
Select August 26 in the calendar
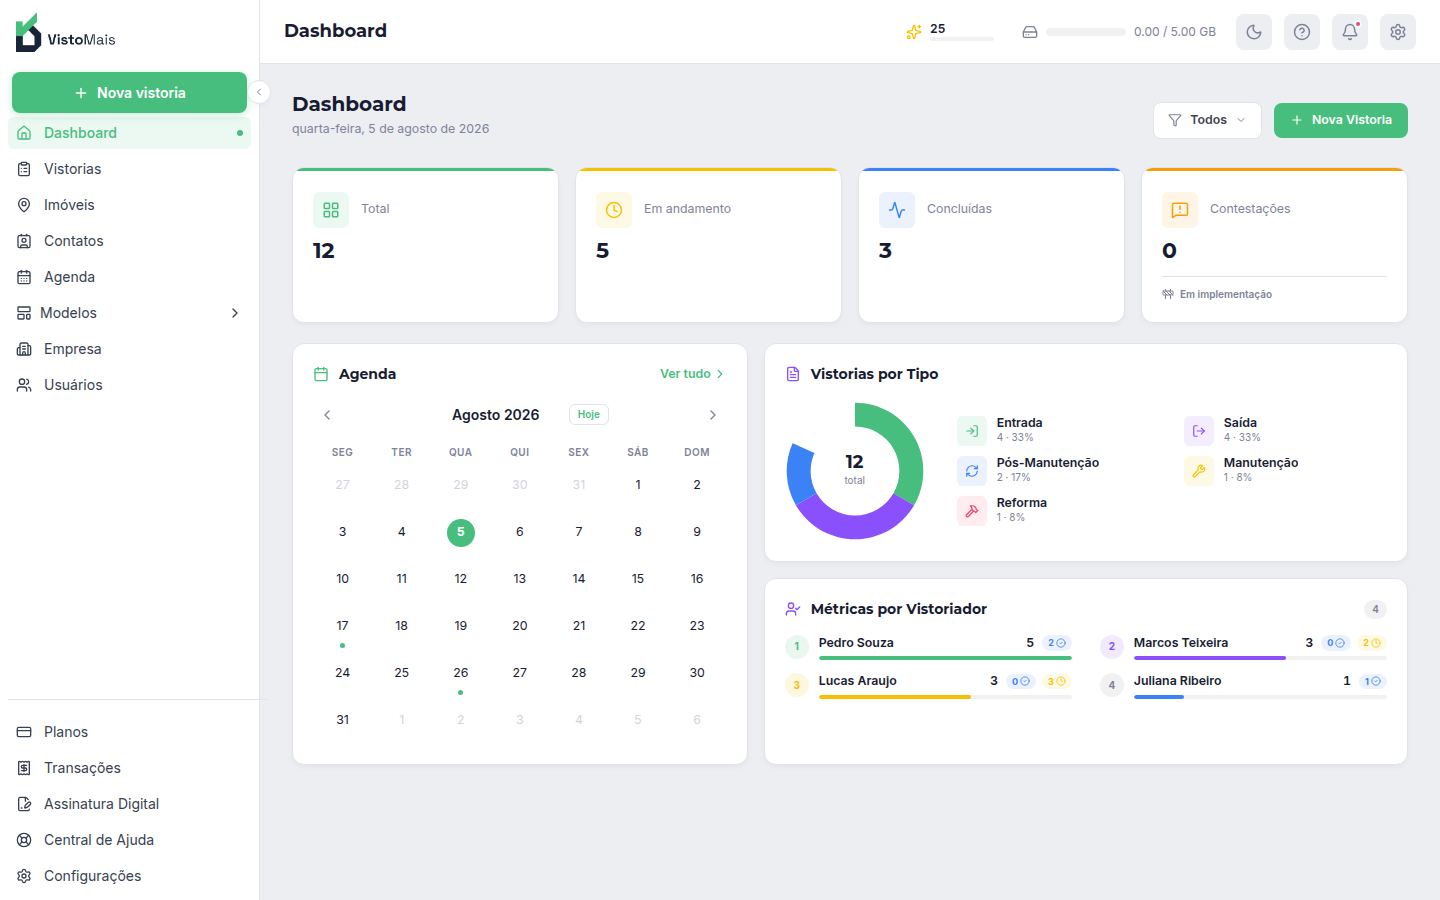point(461,673)
